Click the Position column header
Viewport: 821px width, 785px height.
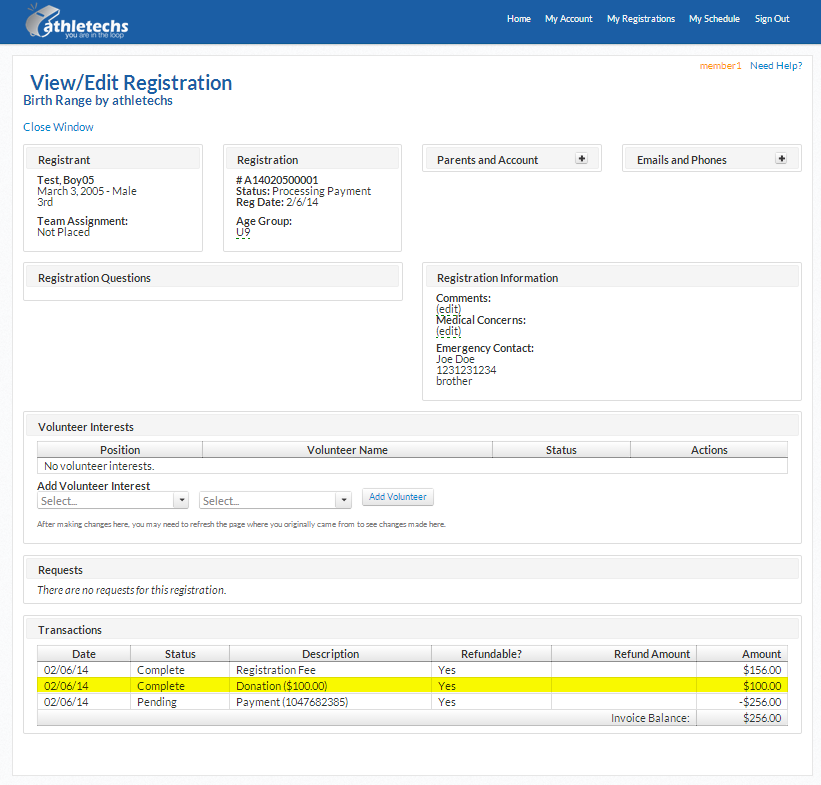click(120, 450)
